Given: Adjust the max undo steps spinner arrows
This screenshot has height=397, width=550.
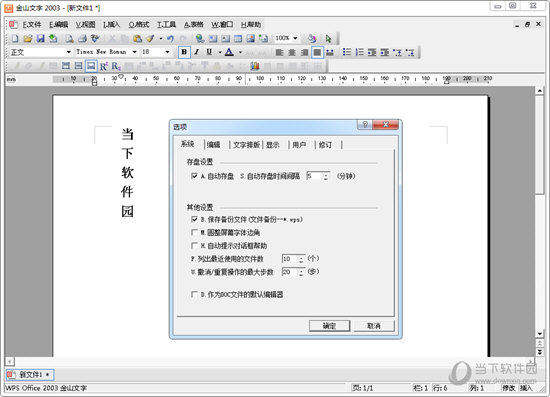Looking at the screenshot, I should (x=301, y=272).
